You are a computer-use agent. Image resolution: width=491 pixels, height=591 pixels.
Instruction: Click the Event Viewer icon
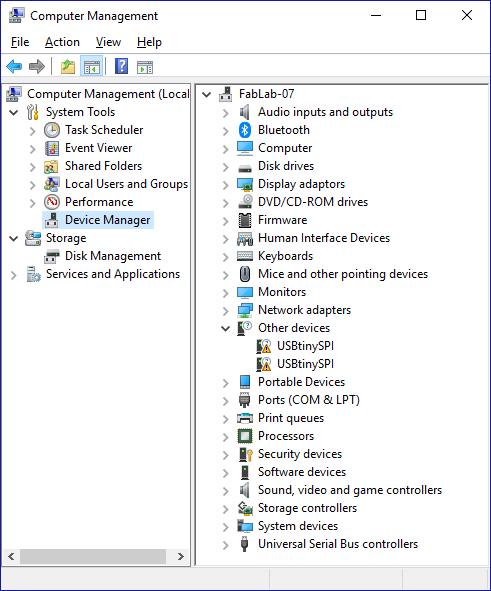point(52,149)
